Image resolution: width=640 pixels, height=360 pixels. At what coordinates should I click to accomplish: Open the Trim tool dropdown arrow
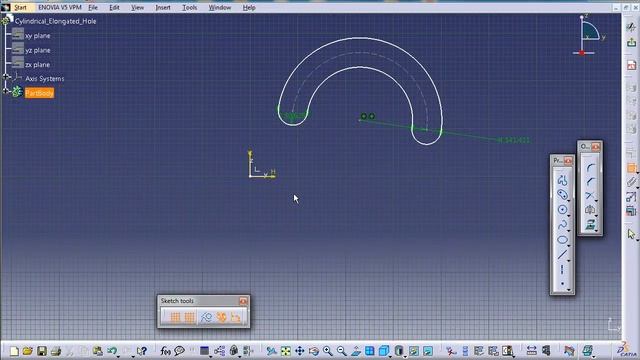[x=596, y=201]
